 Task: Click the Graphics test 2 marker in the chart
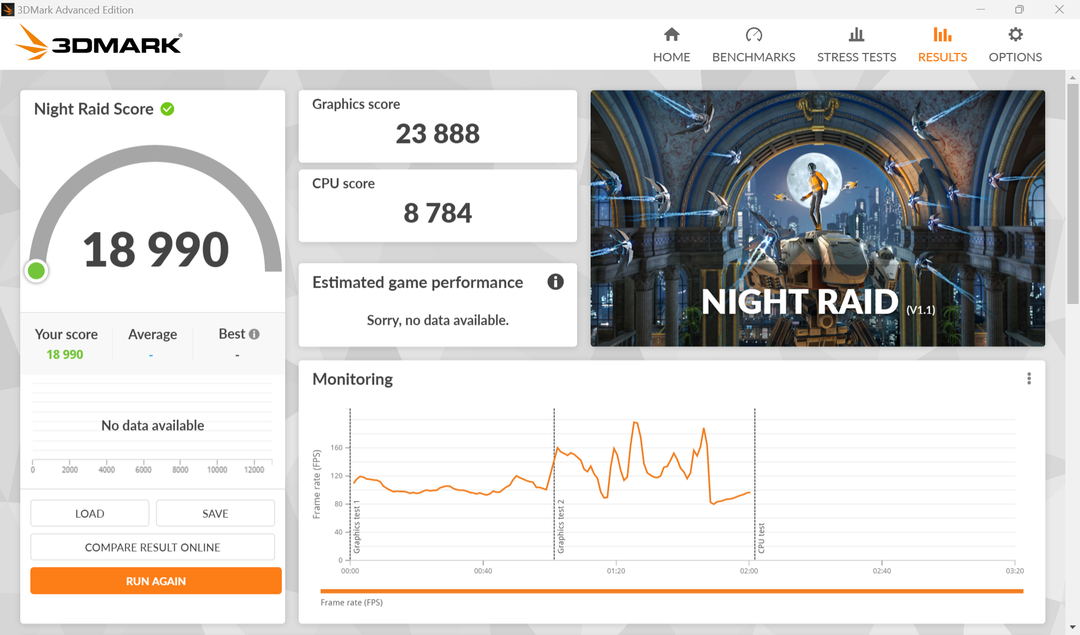(555, 485)
